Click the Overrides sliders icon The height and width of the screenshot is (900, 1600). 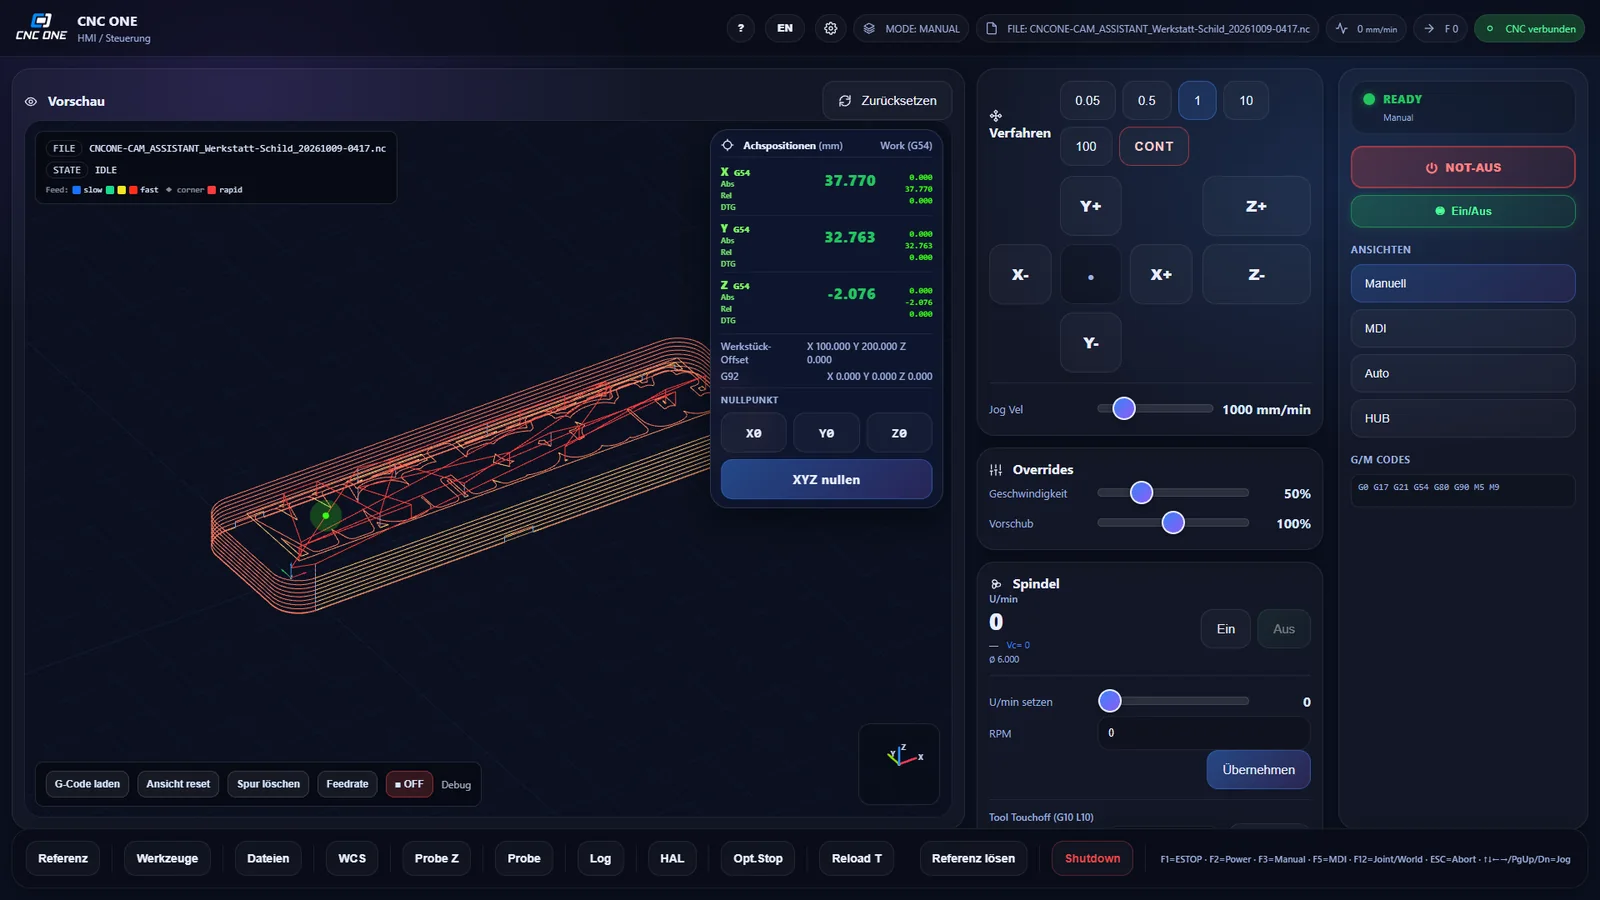pos(996,469)
